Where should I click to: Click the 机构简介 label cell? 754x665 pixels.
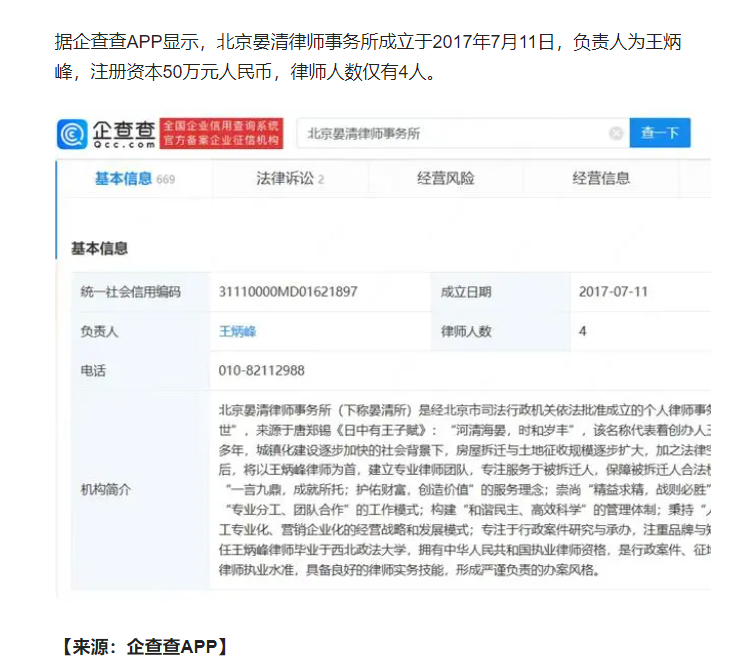point(141,490)
